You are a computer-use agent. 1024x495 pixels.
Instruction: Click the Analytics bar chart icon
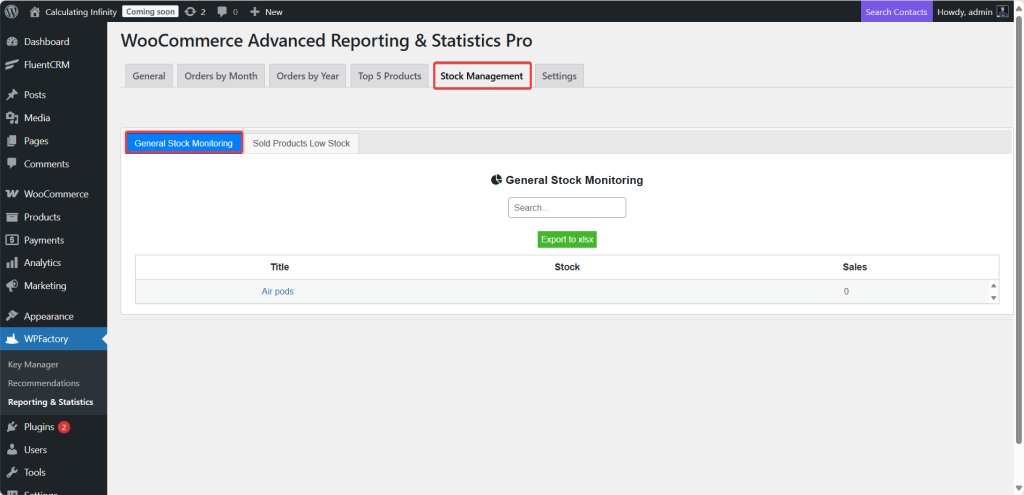click(x=12, y=263)
